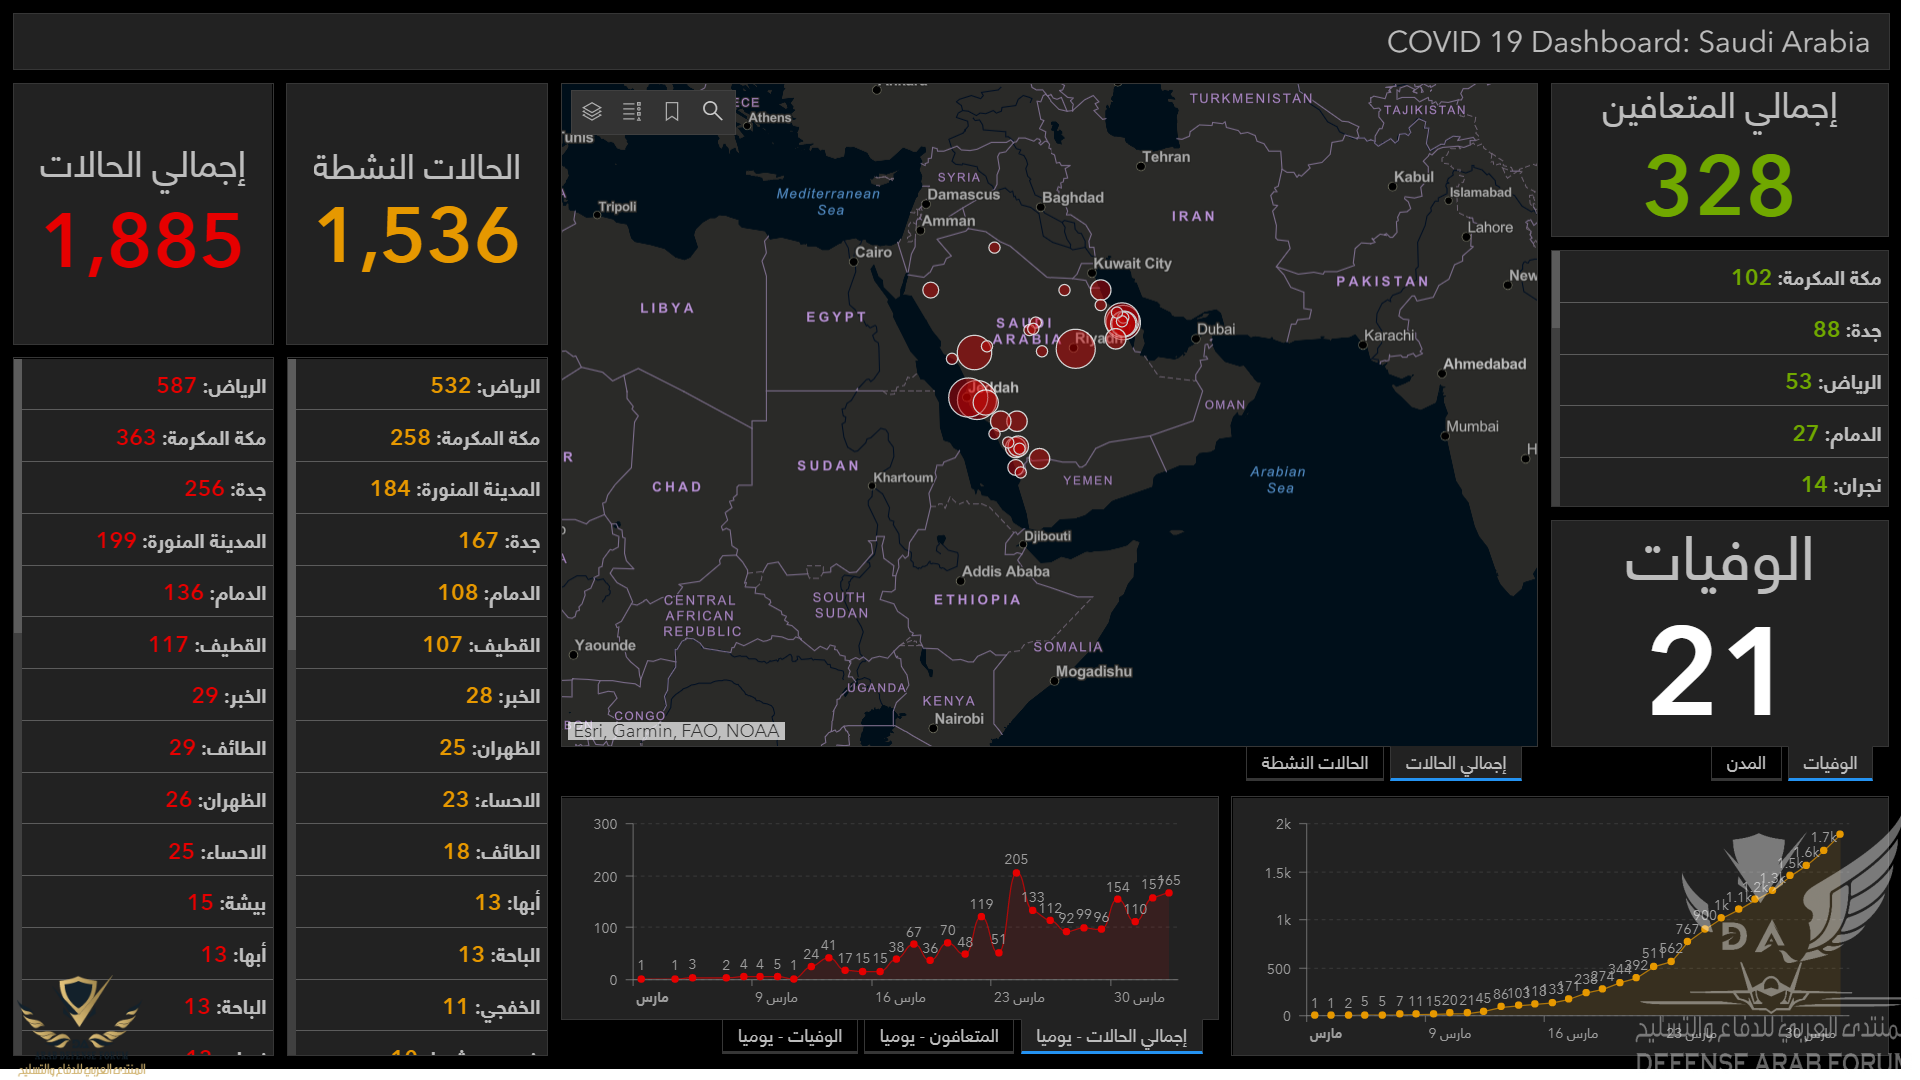Click the 328 recovered indicator
The image size is (1920, 1080).
pos(1719,186)
